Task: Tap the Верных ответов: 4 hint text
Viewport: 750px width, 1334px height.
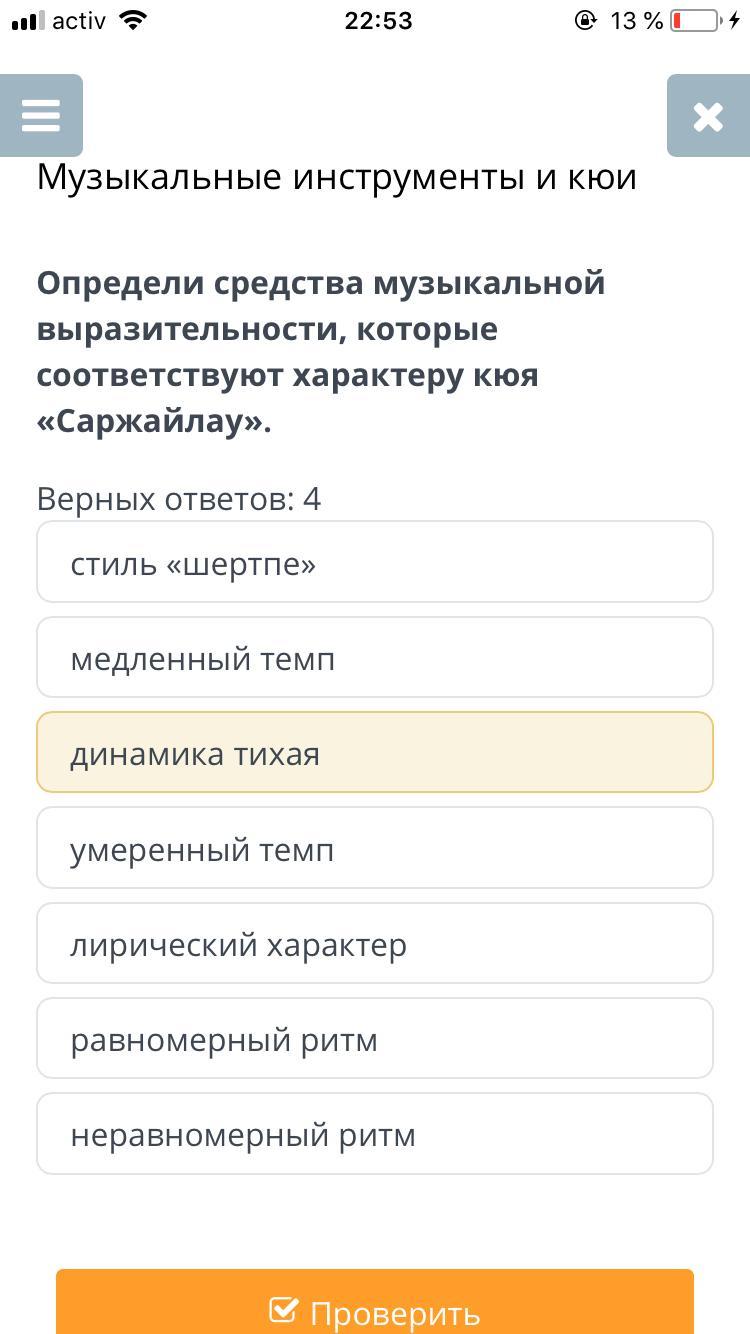Action: pos(179,498)
